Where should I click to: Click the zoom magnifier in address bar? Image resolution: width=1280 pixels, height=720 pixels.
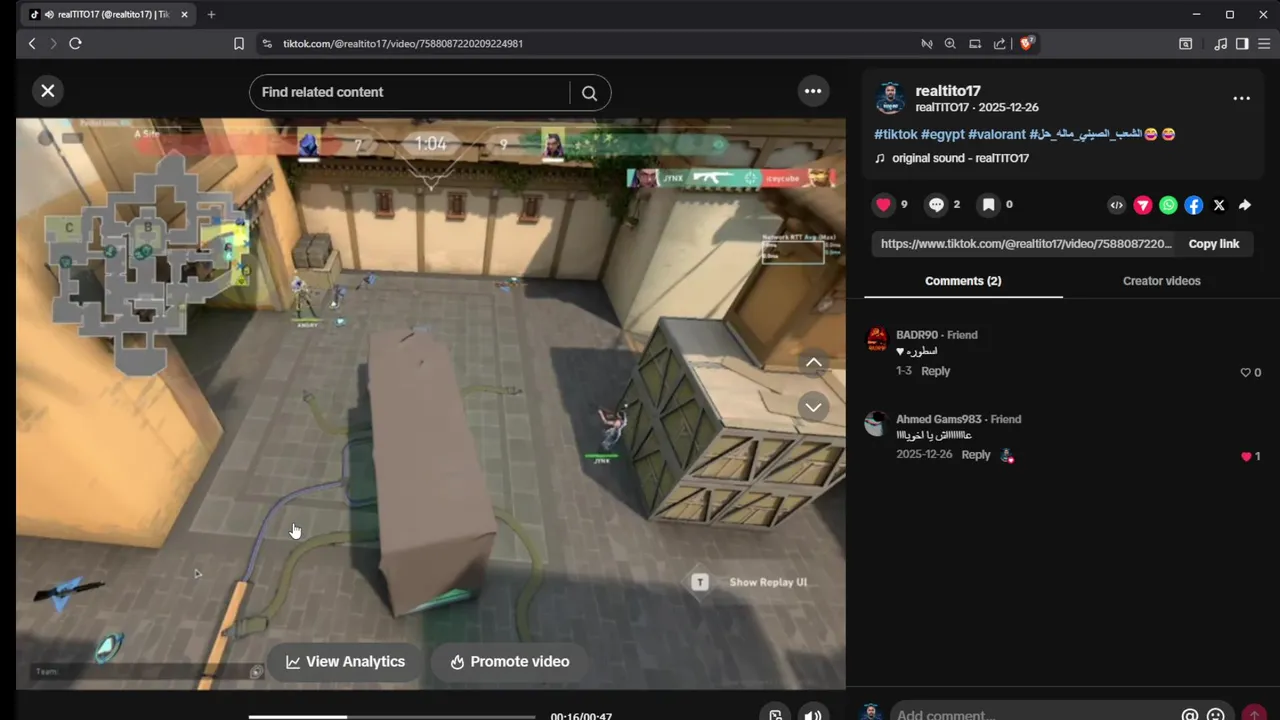(950, 43)
